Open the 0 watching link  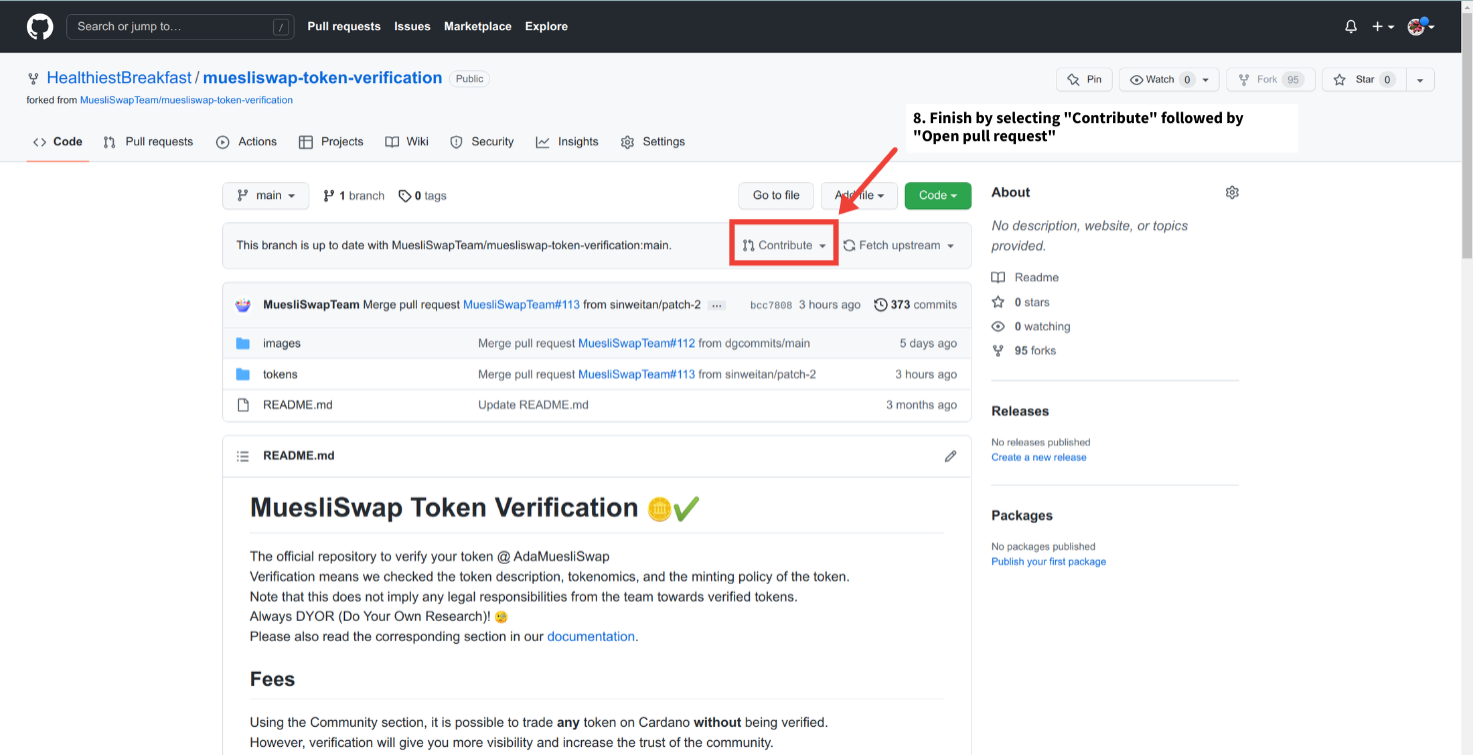click(1042, 326)
